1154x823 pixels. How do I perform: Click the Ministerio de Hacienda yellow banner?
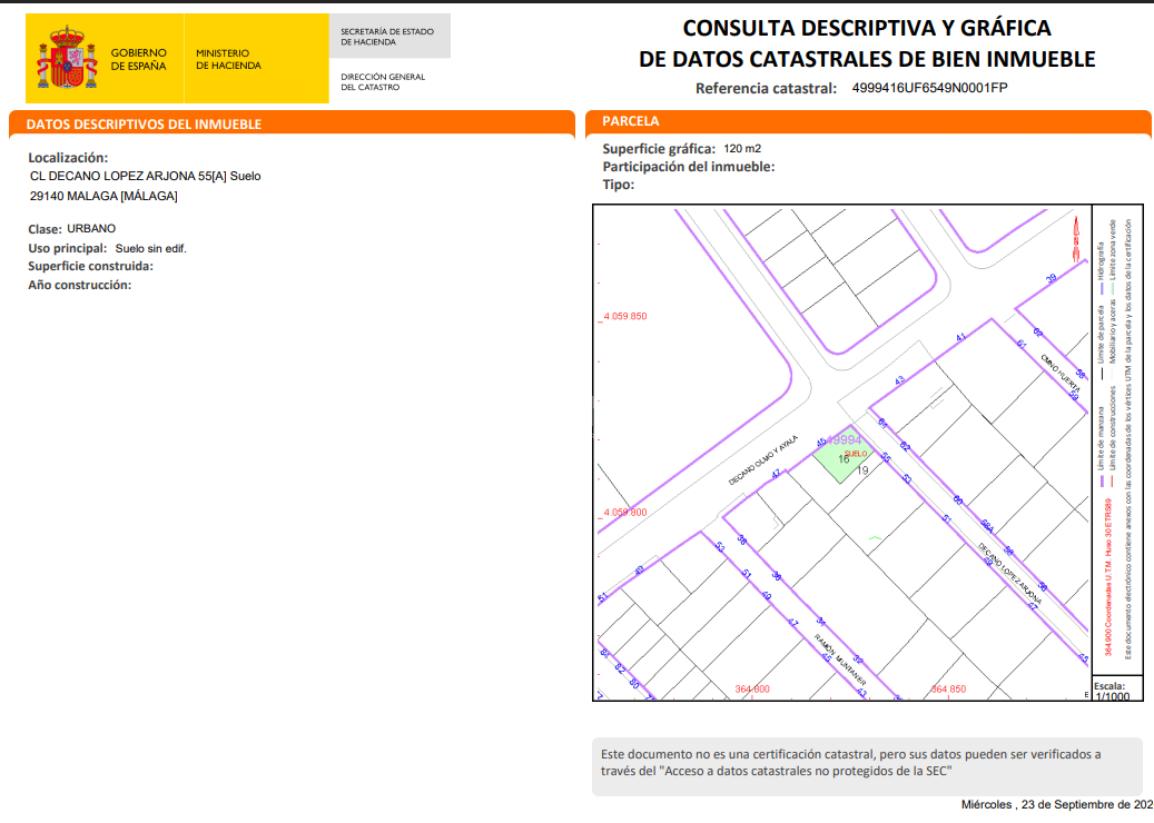[x=228, y=59]
